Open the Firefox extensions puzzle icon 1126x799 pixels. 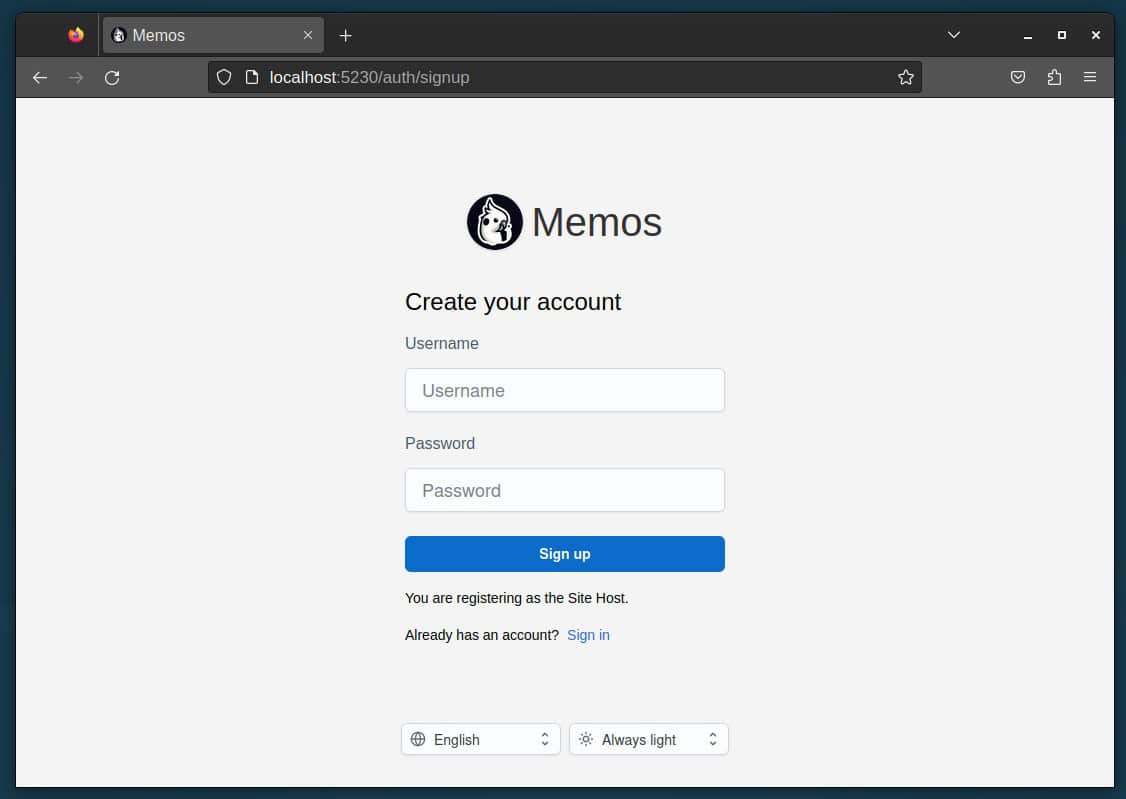coord(1054,77)
